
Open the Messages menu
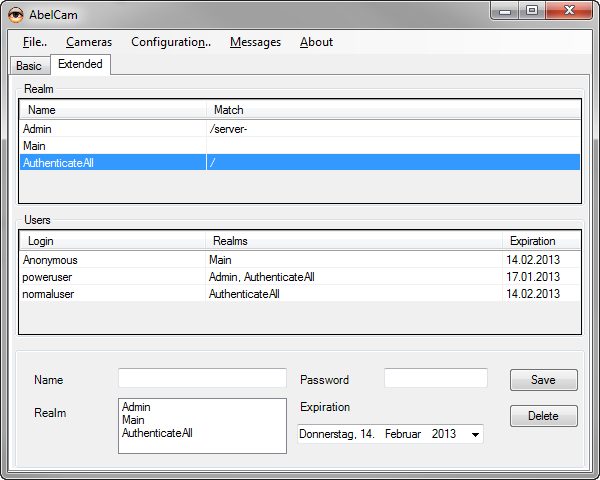click(255, 42)
